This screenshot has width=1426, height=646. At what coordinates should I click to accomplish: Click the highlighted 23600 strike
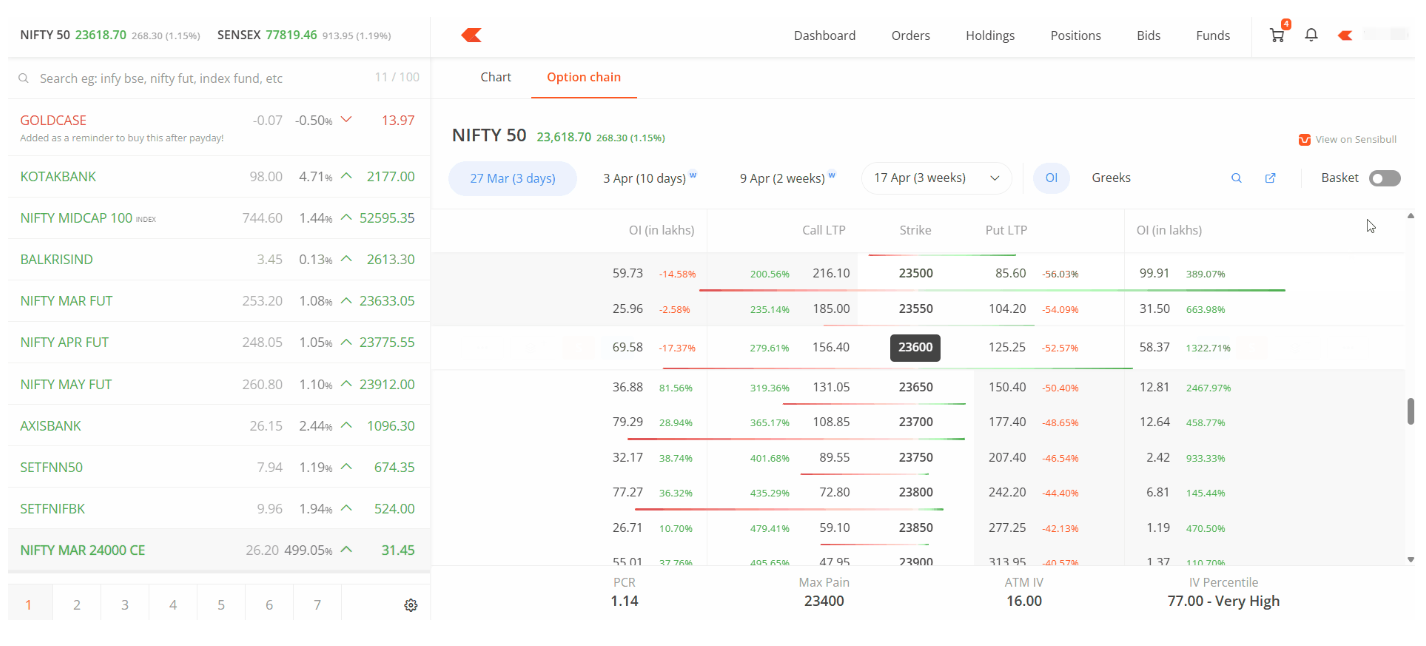click(x=915, y=348)
